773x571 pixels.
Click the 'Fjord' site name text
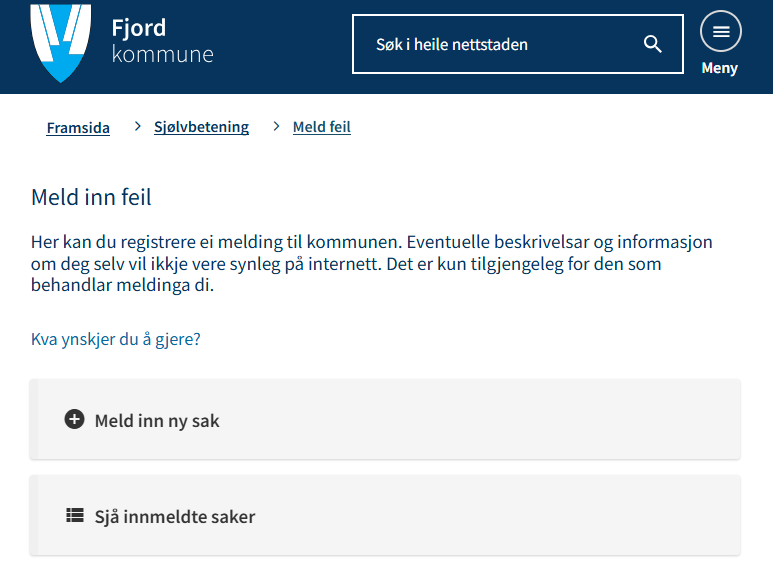(x=139, y=28)
